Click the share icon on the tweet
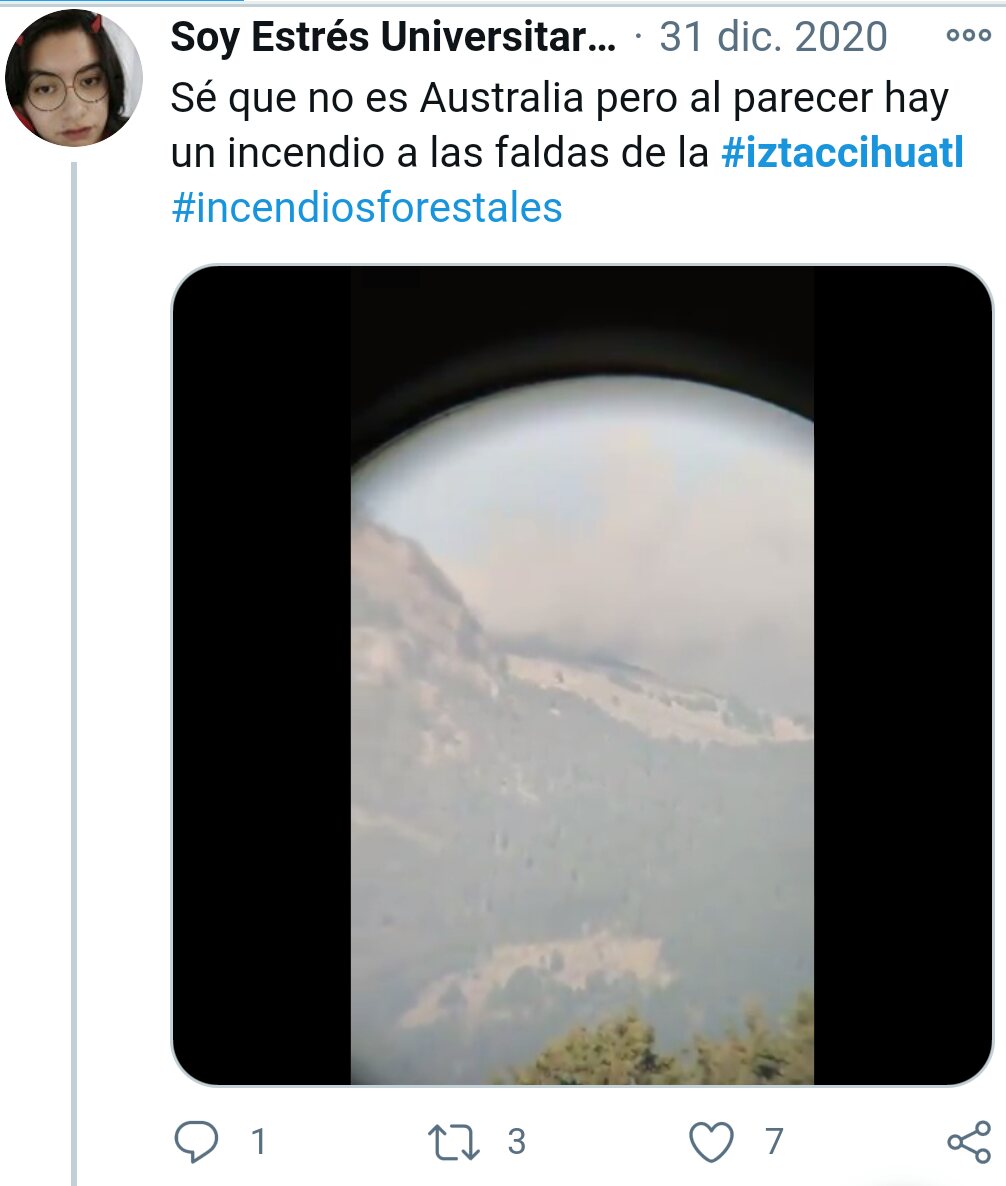 click(969, 1141)
